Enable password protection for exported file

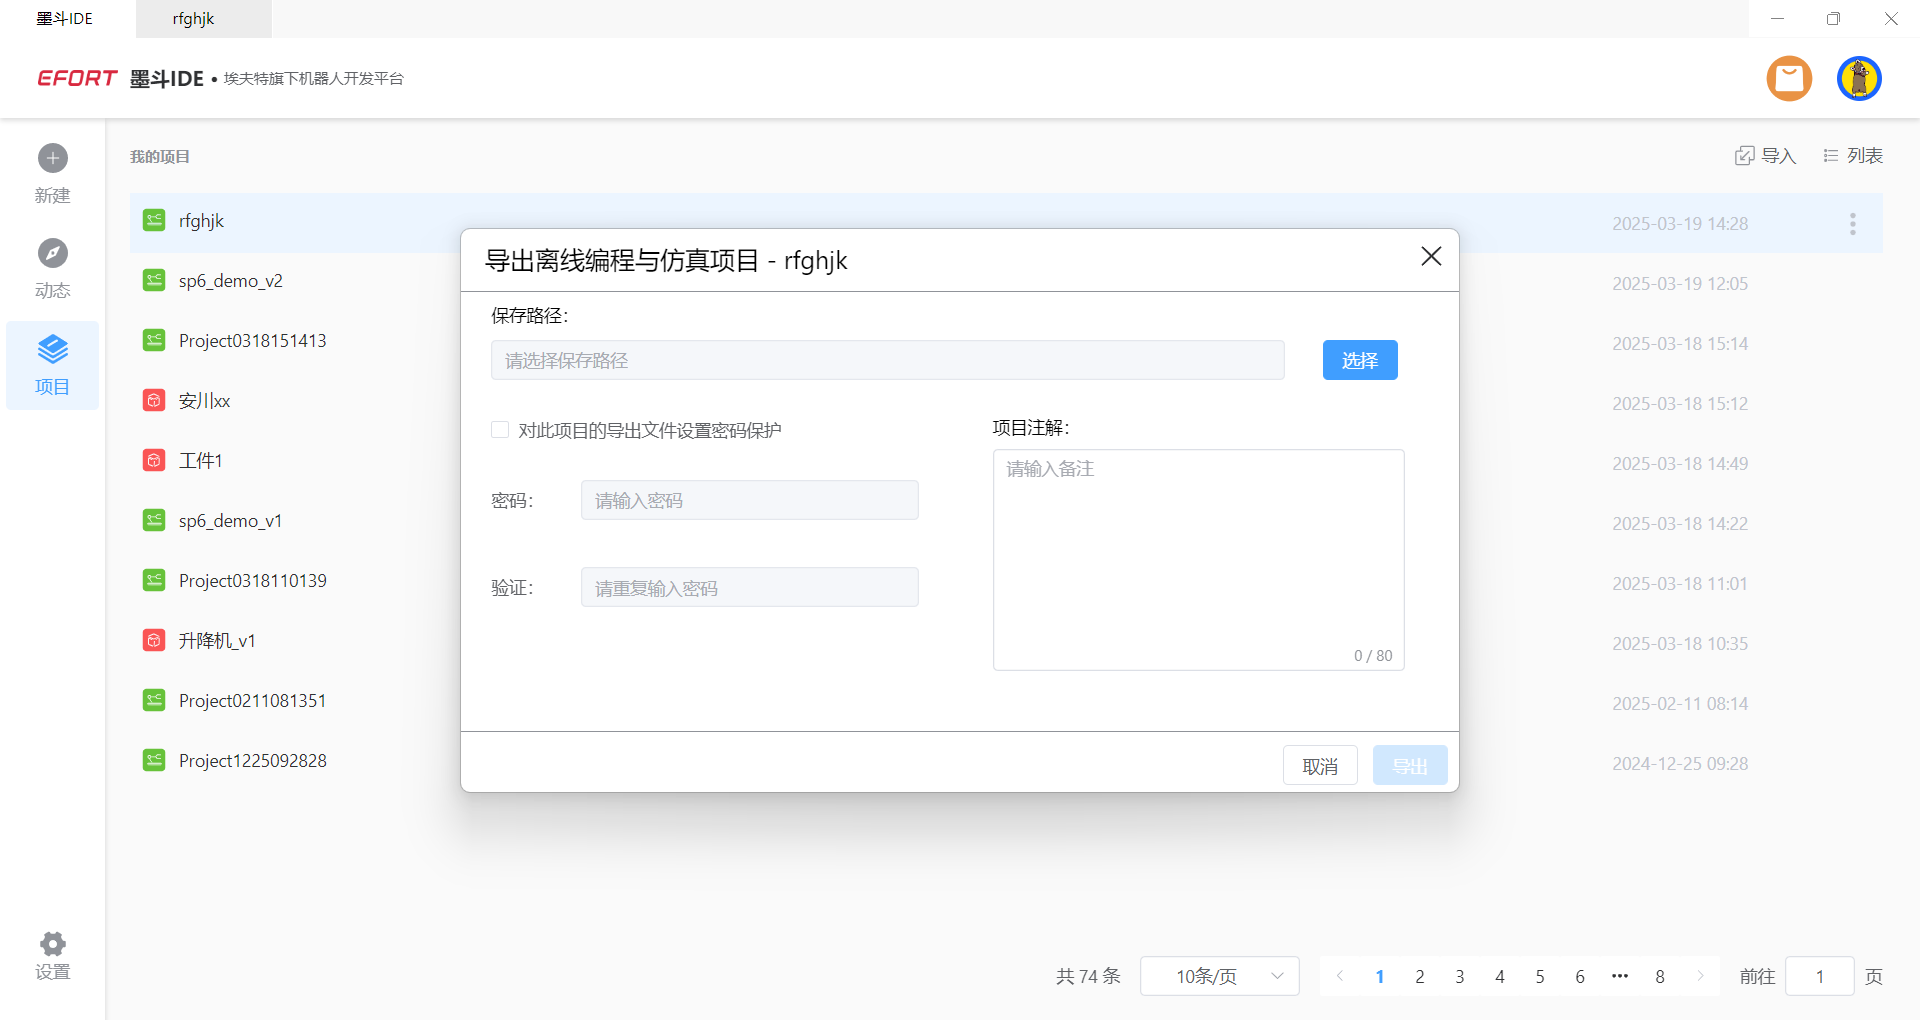[500, 430]
